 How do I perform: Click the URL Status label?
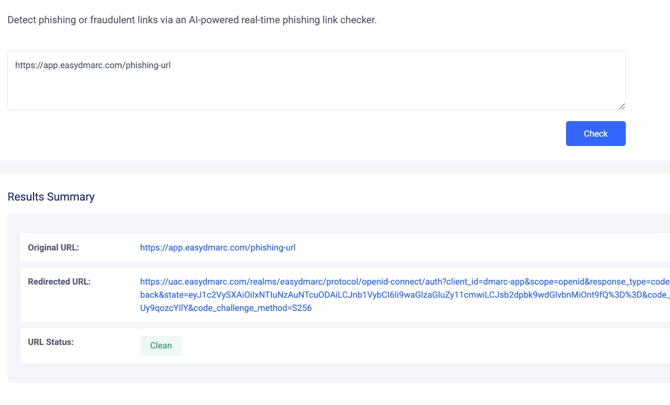(x=50, y=342)
